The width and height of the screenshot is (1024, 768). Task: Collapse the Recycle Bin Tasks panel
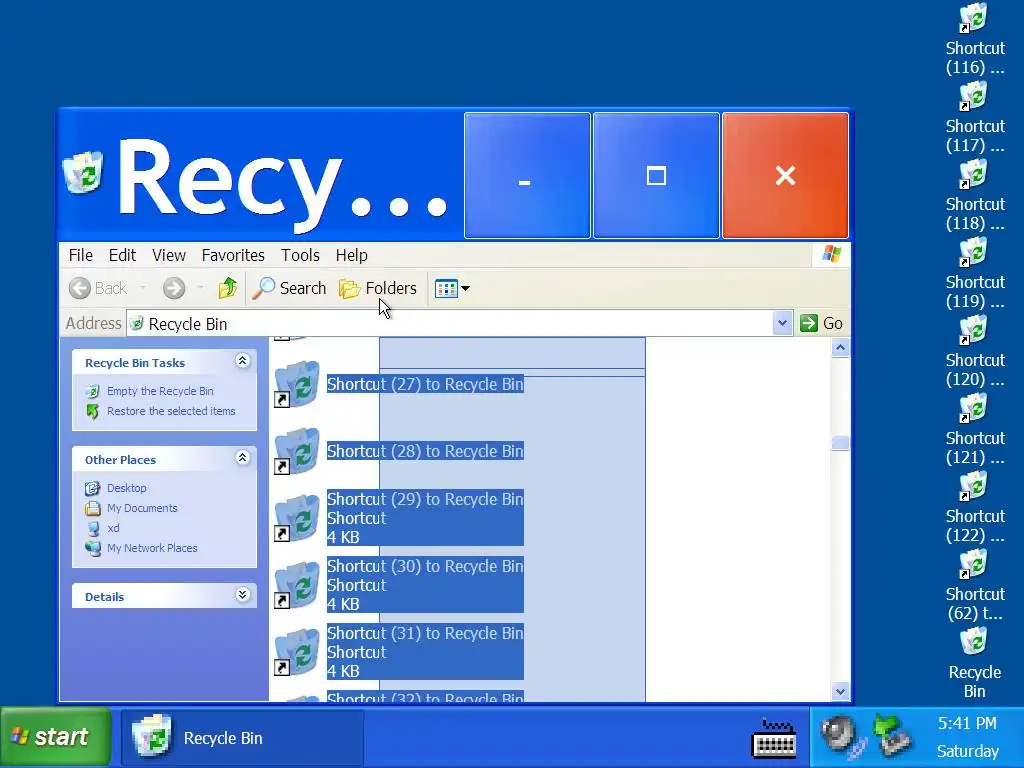pyautogui.click(x=242, y=361)
